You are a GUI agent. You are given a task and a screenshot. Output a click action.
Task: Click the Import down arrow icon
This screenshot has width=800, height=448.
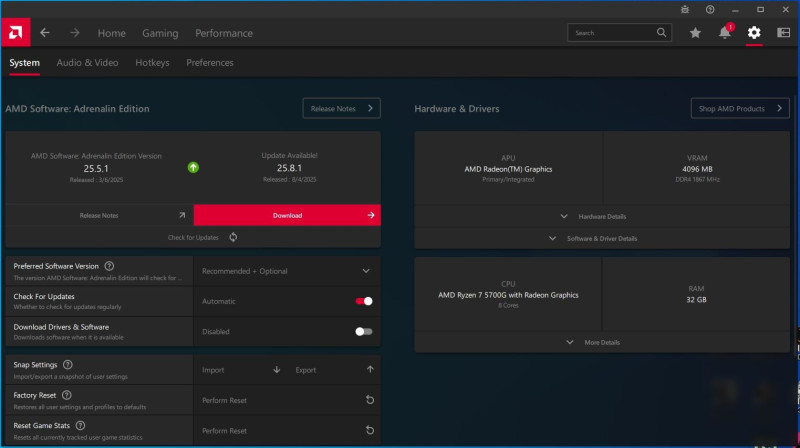pyautogui.click(x=277, y=369)
